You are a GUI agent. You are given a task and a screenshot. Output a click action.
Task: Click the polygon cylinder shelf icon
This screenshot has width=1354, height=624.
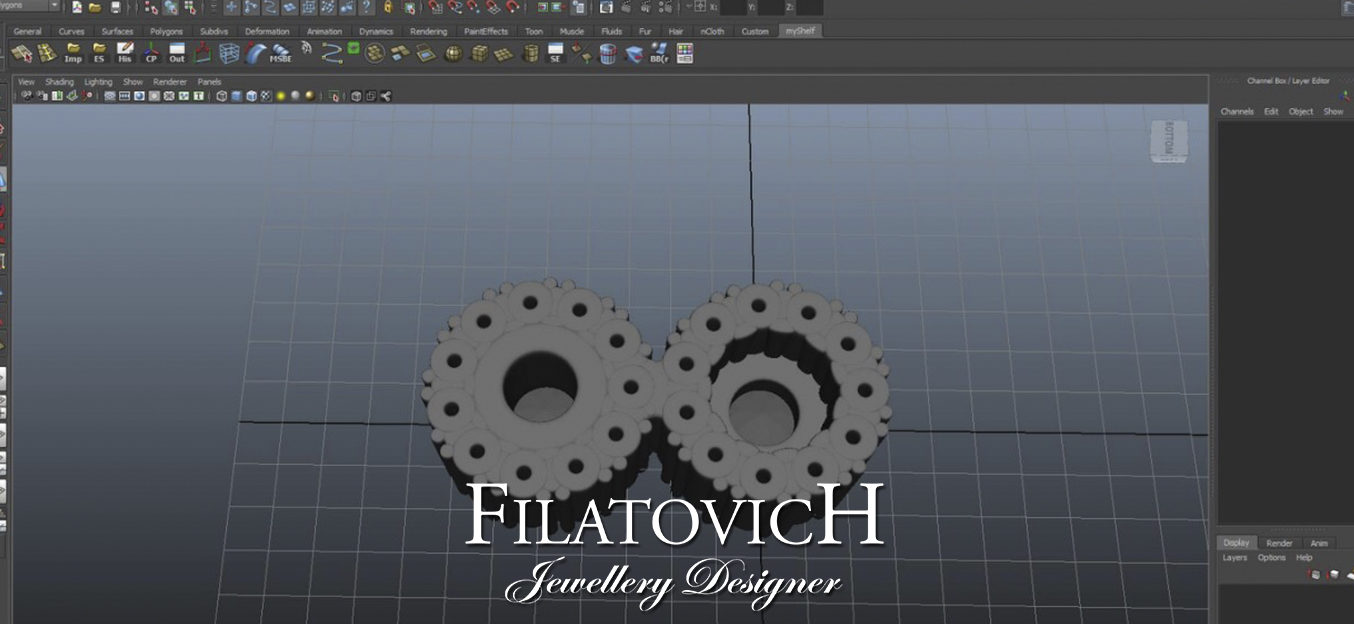[530, 53]
